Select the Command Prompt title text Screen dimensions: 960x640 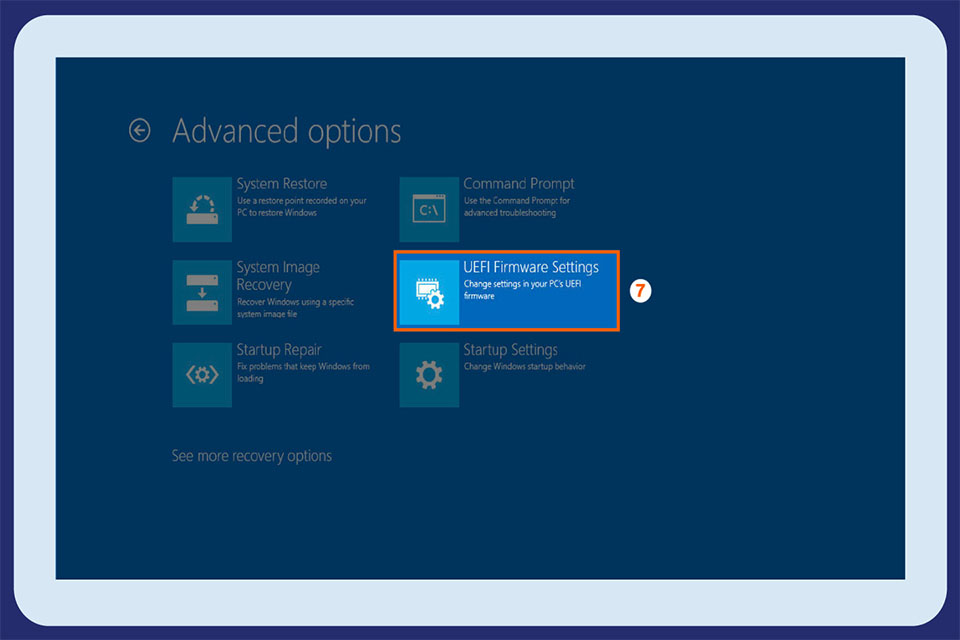click(519, 184)
